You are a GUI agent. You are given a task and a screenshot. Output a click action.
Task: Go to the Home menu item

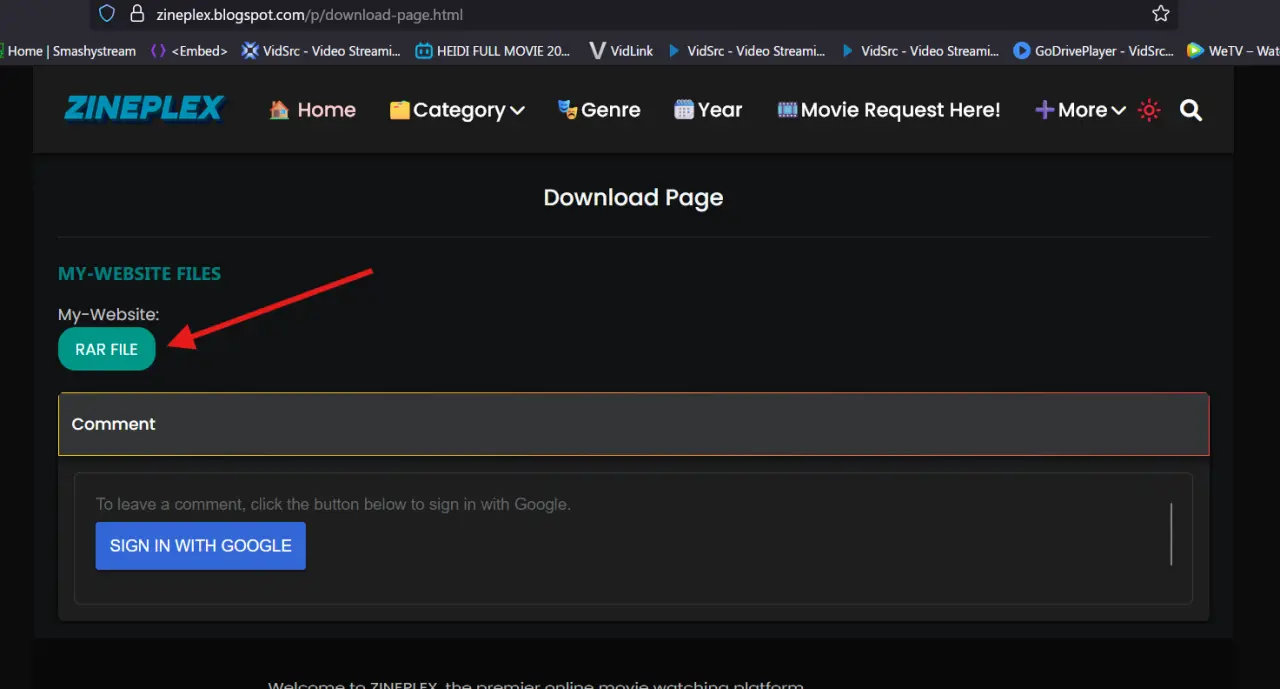[x=313, y=110]
